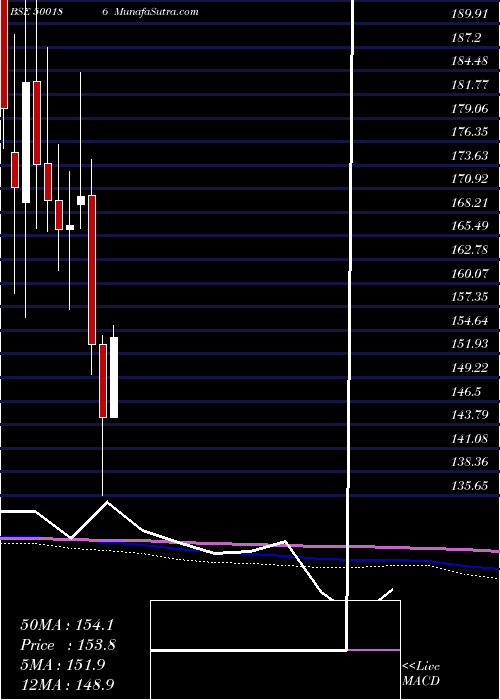Select the 165.49 price level
The image size is (500, 700).
click(470, 226)
